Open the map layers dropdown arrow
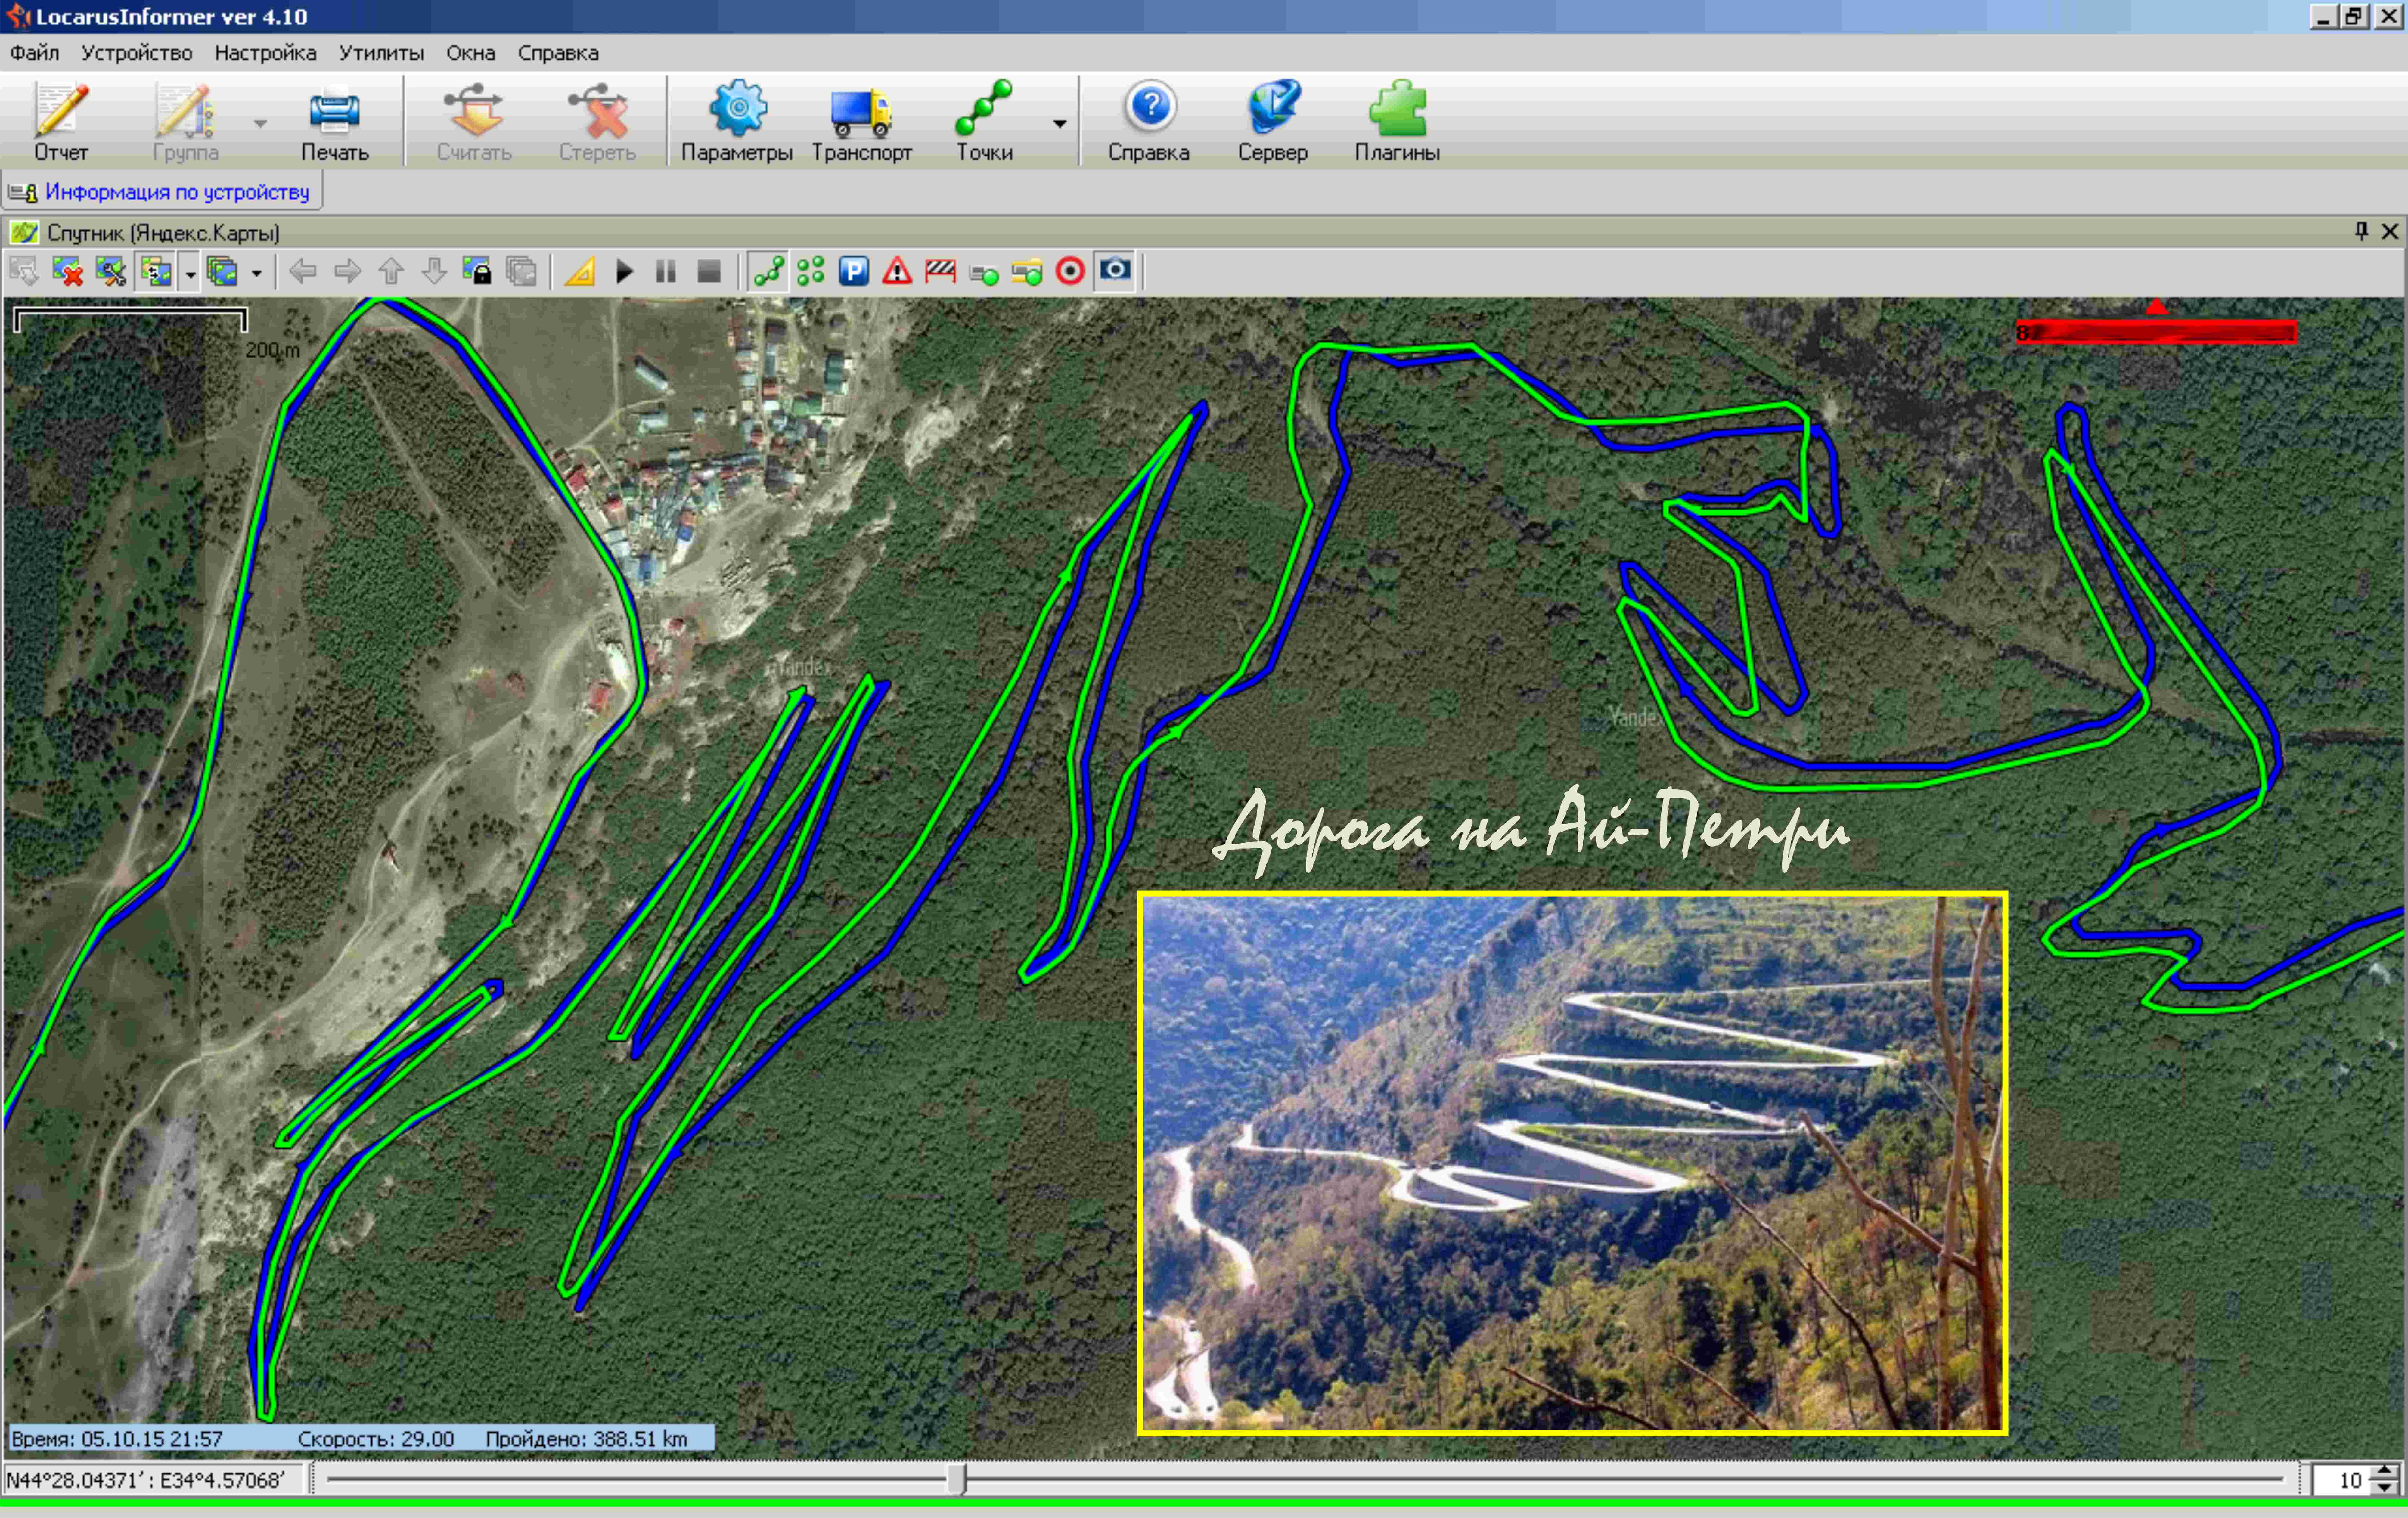 click(257, 273)
